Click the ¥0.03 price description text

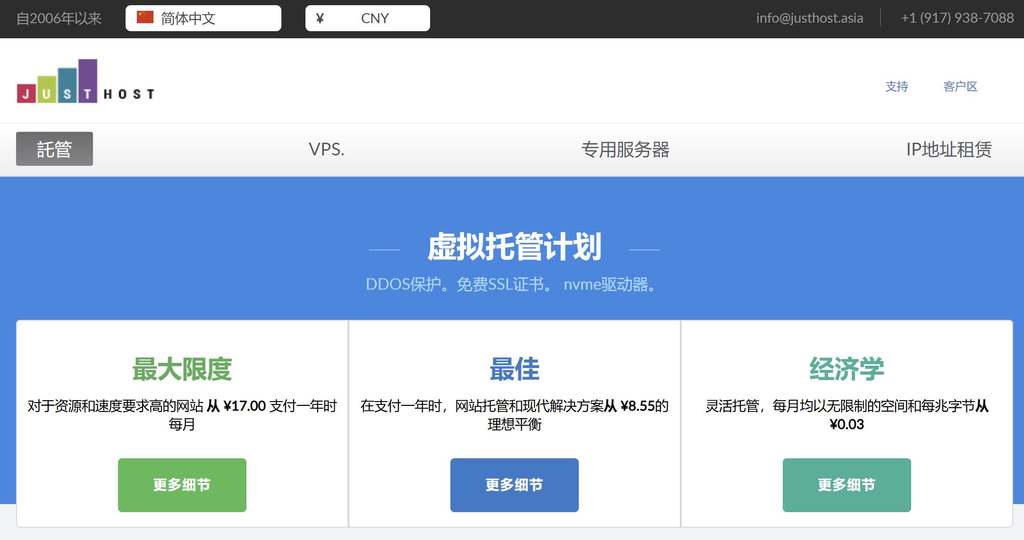(x=846, y=415)
